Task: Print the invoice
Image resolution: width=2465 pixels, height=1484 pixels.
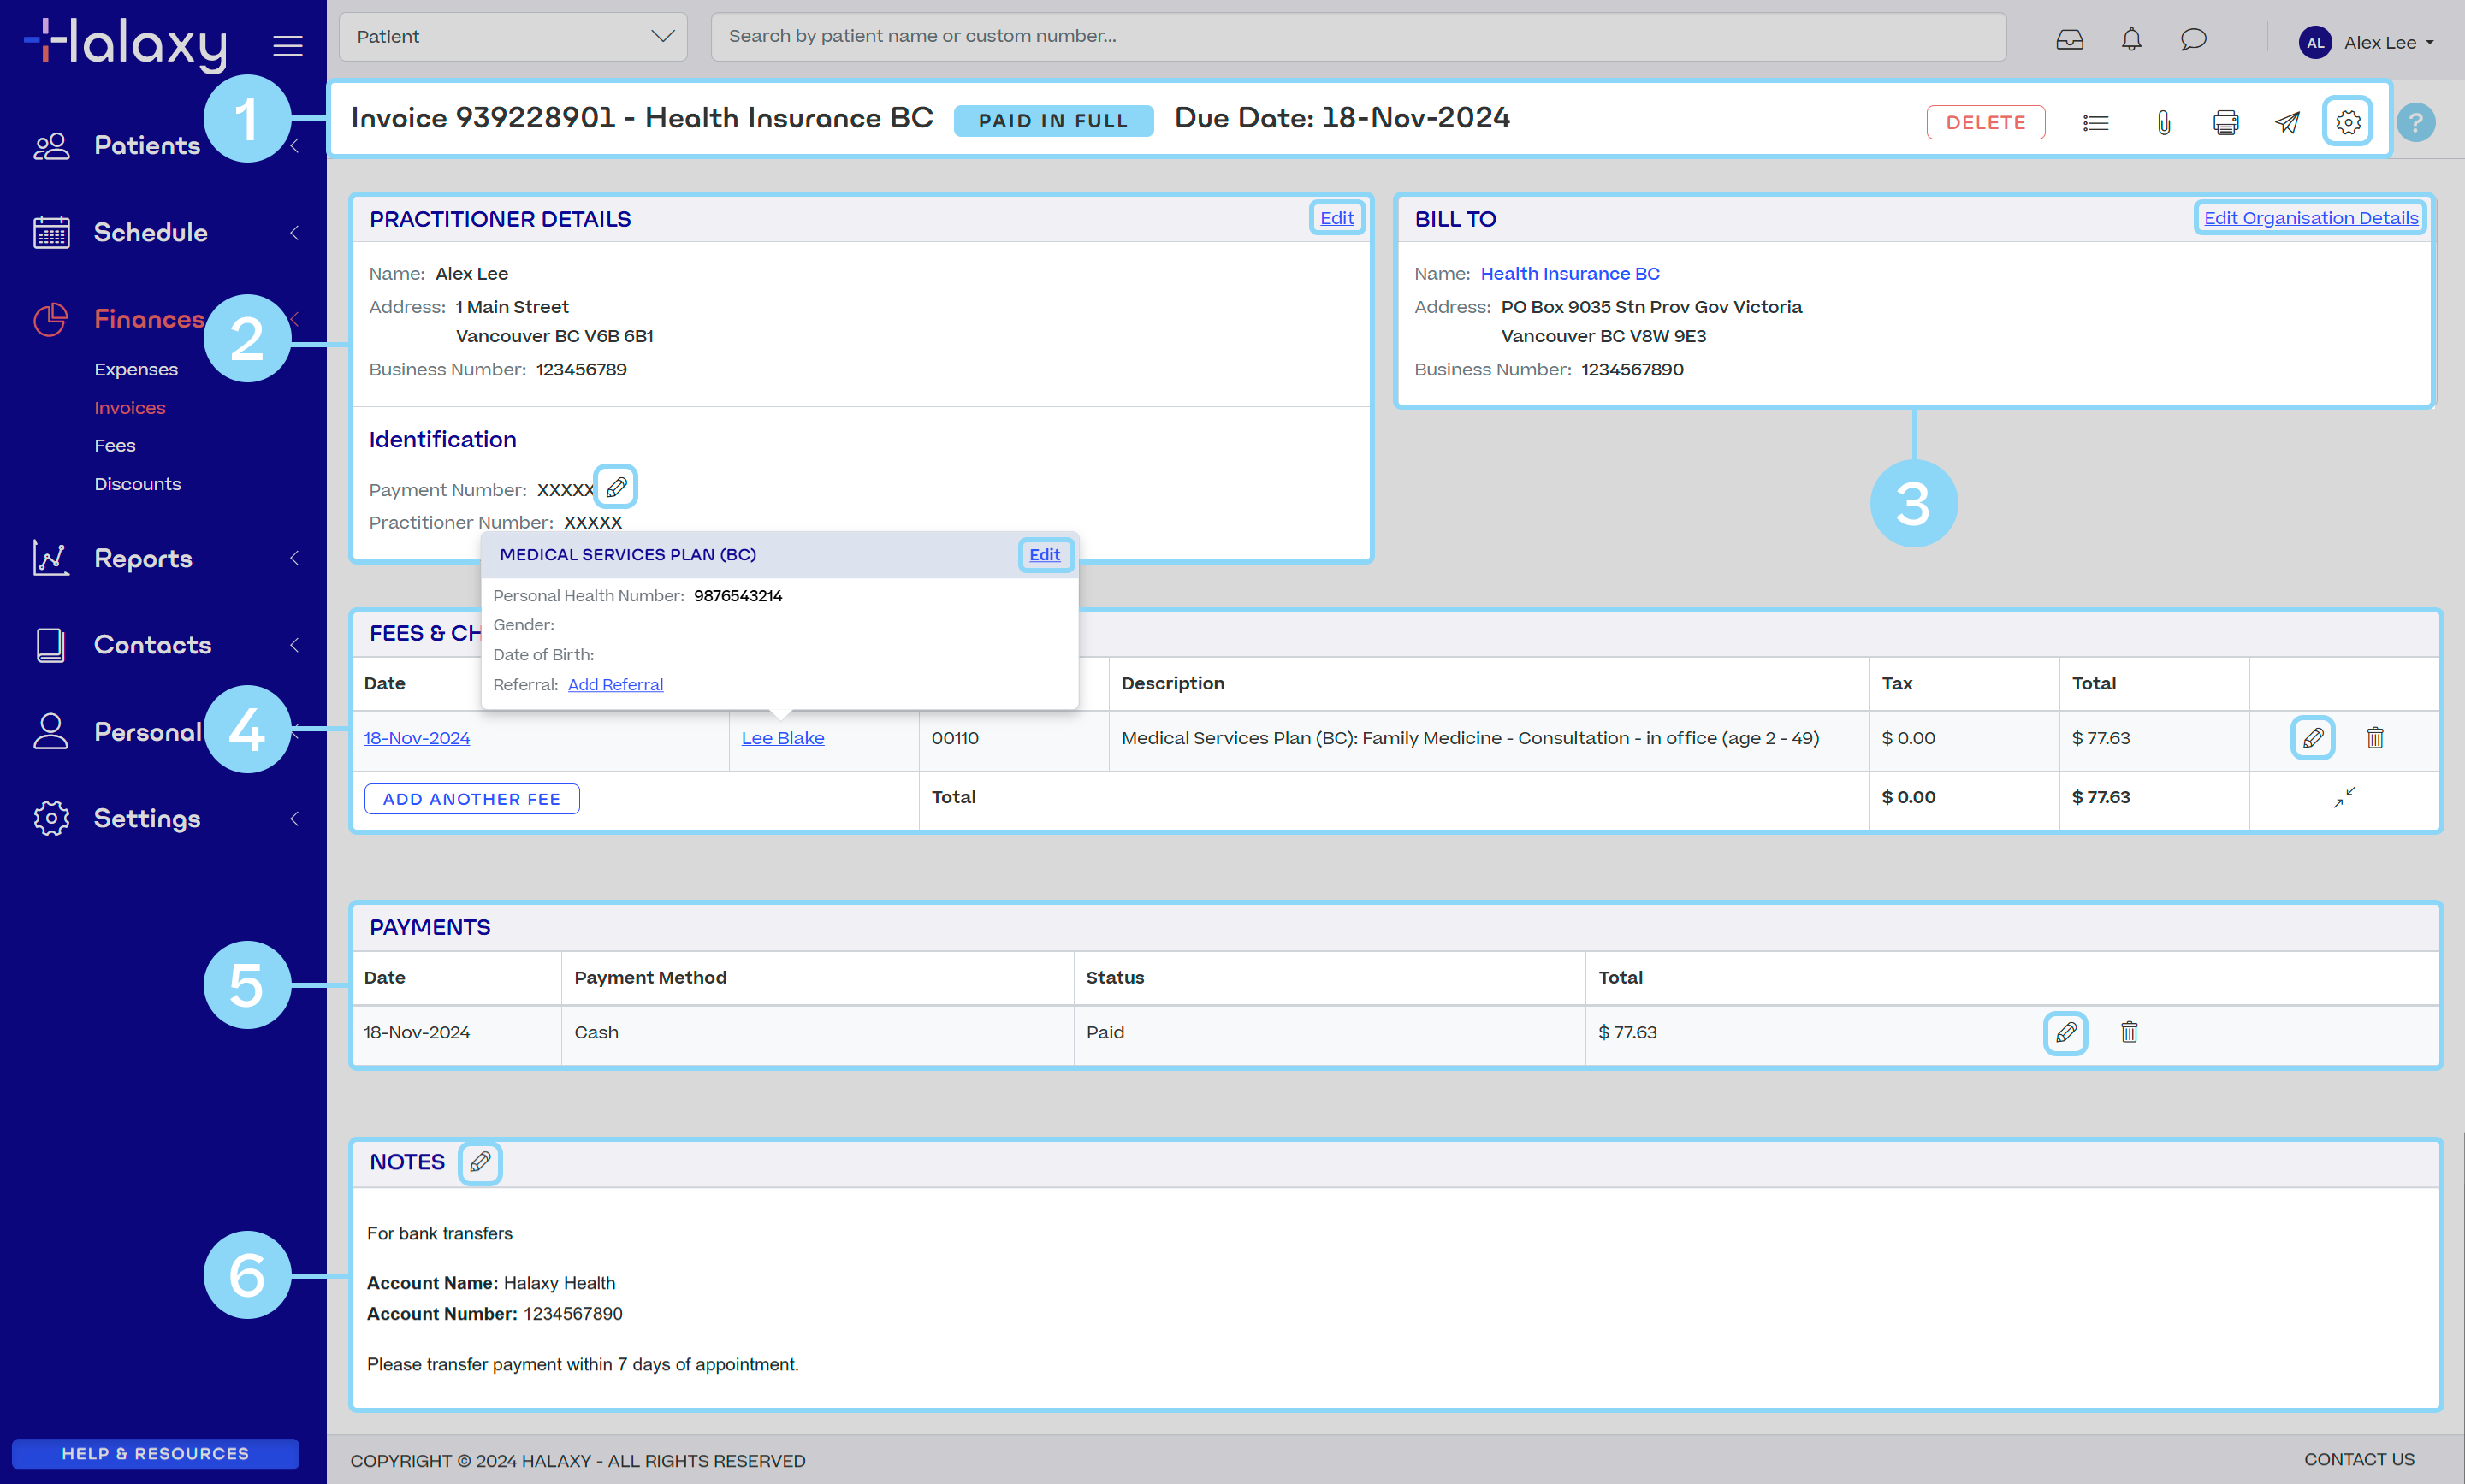Action: [2225, 122]
